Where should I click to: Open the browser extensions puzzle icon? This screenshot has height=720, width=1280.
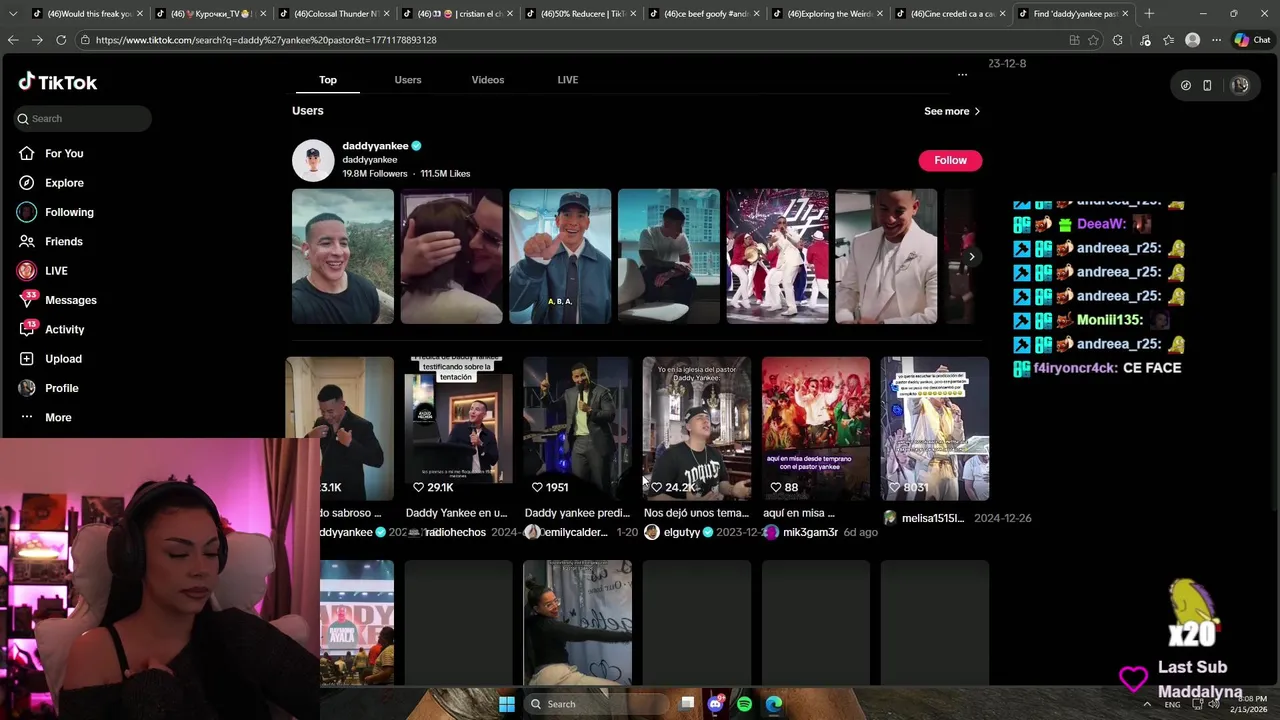pos(1117,40)
